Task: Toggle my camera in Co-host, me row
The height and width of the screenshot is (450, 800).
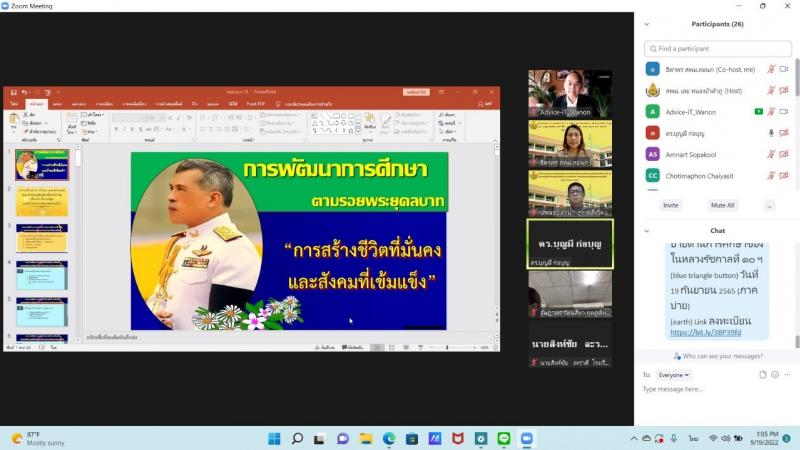Action: pyautogui.click(x=784, y=69)
